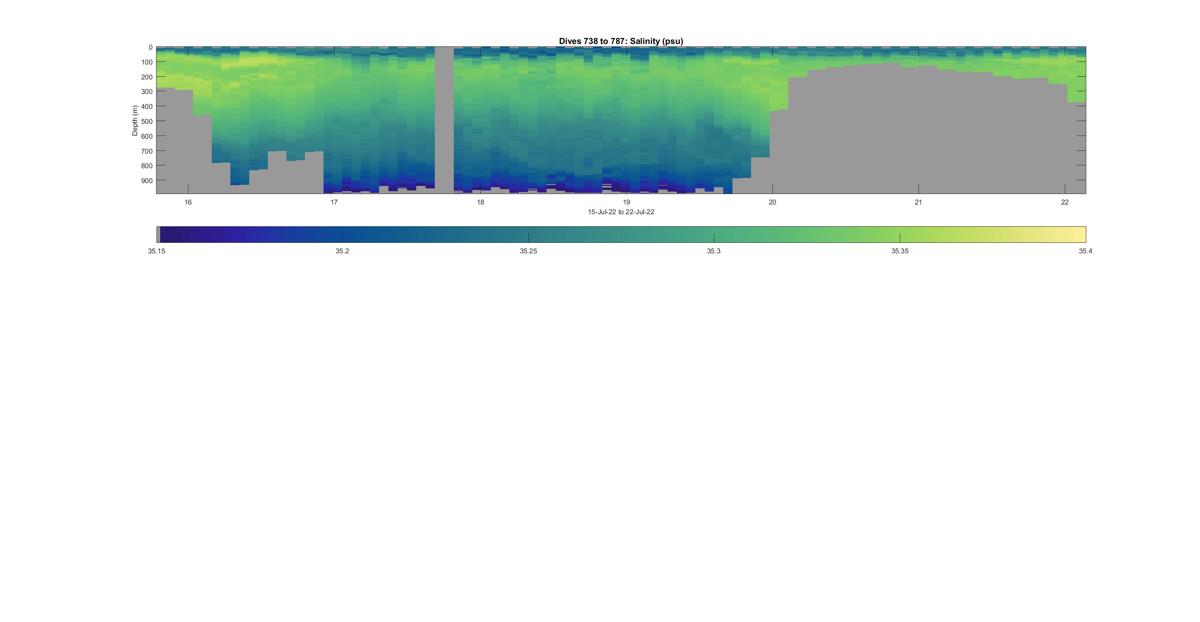Click x-axis tick label '19'
This screenshot has width=1200, height=622.
(626, 202)
